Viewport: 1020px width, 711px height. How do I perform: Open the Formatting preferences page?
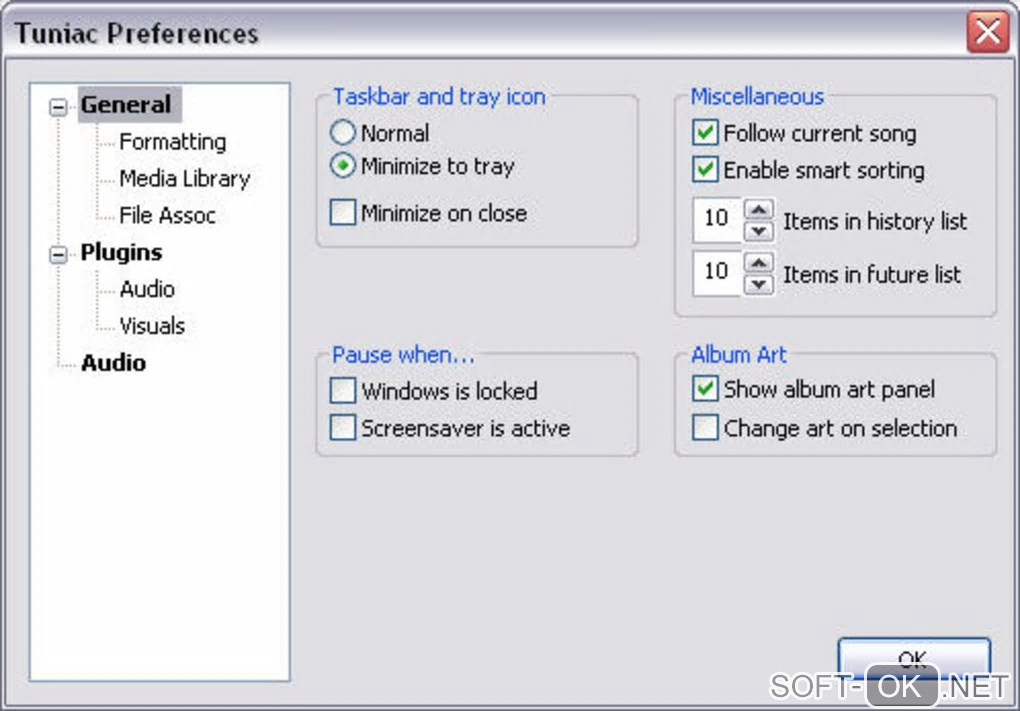tap(172, 142)
